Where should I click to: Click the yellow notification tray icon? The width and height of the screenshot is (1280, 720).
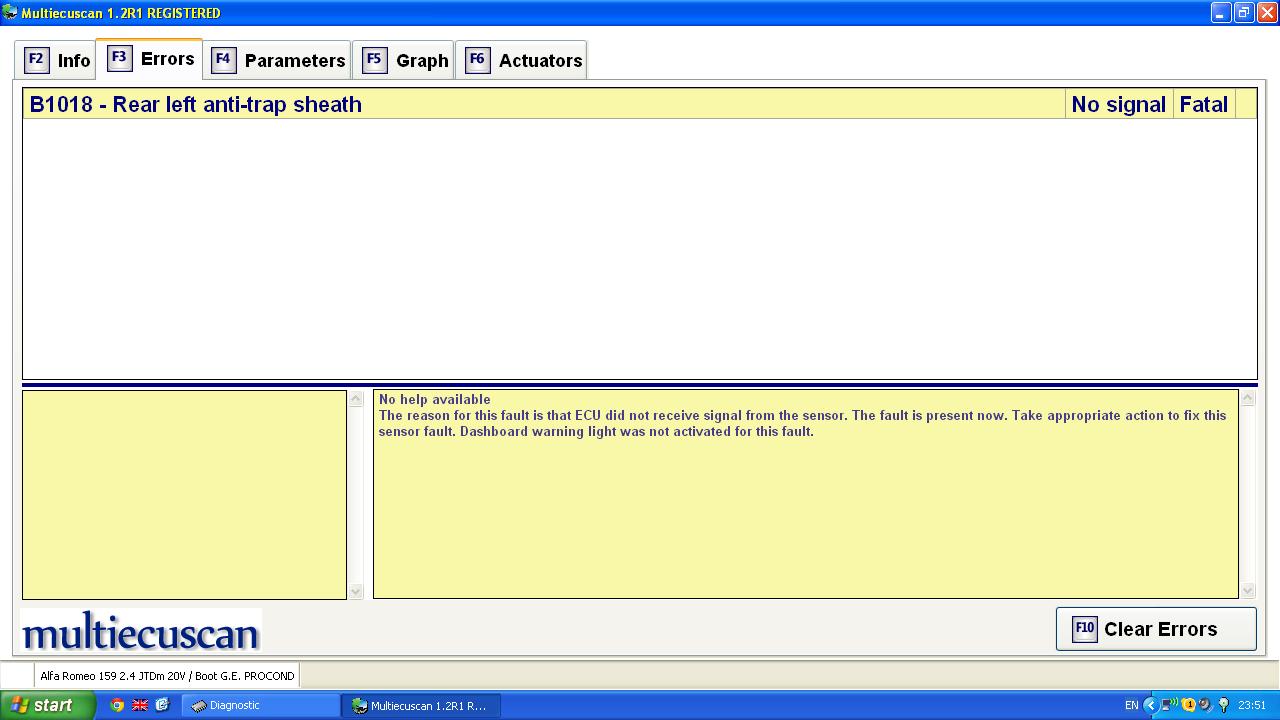(x=1188, y=705)
